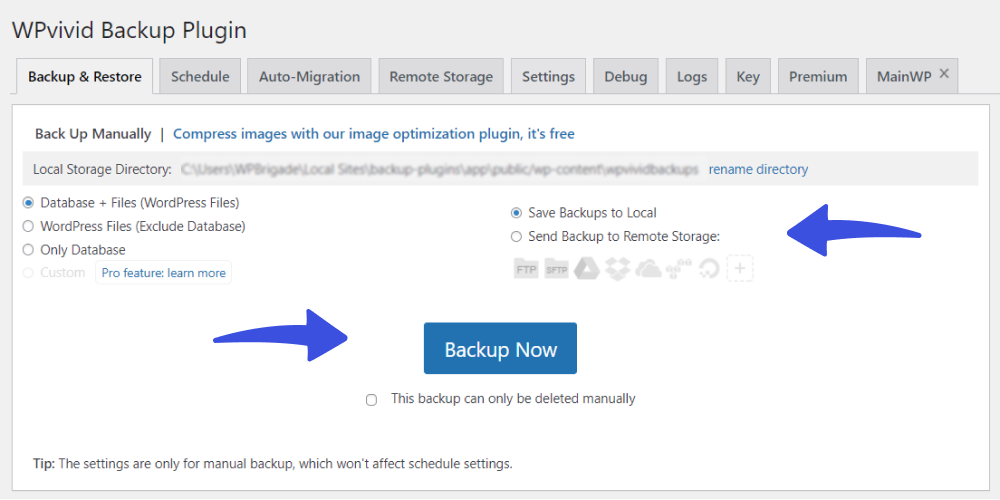This screenshot has height=500, width=1000.
Task: Choose Save Backups to Local
Action: click(x=516, y=212)
